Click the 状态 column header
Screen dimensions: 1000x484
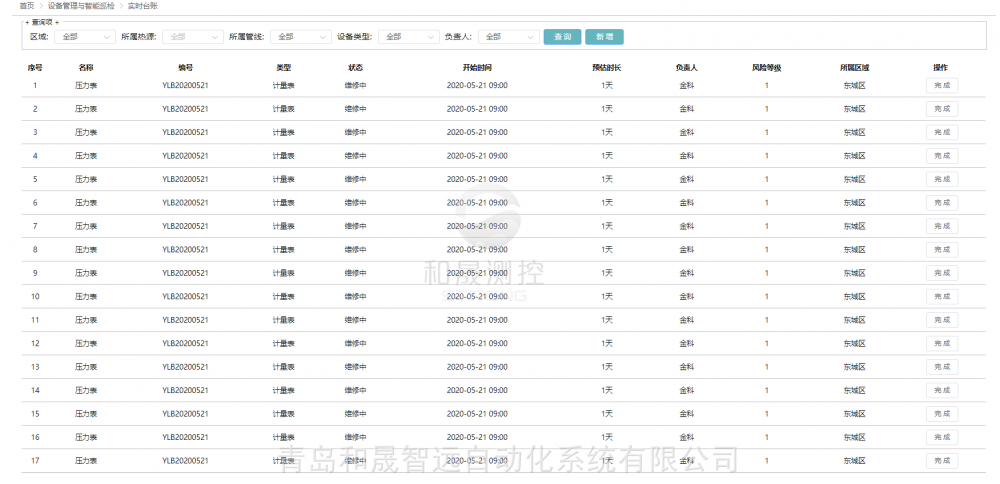[x=355, y=67]
